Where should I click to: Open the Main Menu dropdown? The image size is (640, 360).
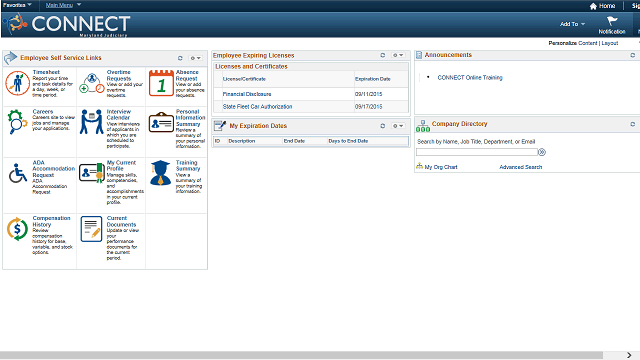point(63,5)
